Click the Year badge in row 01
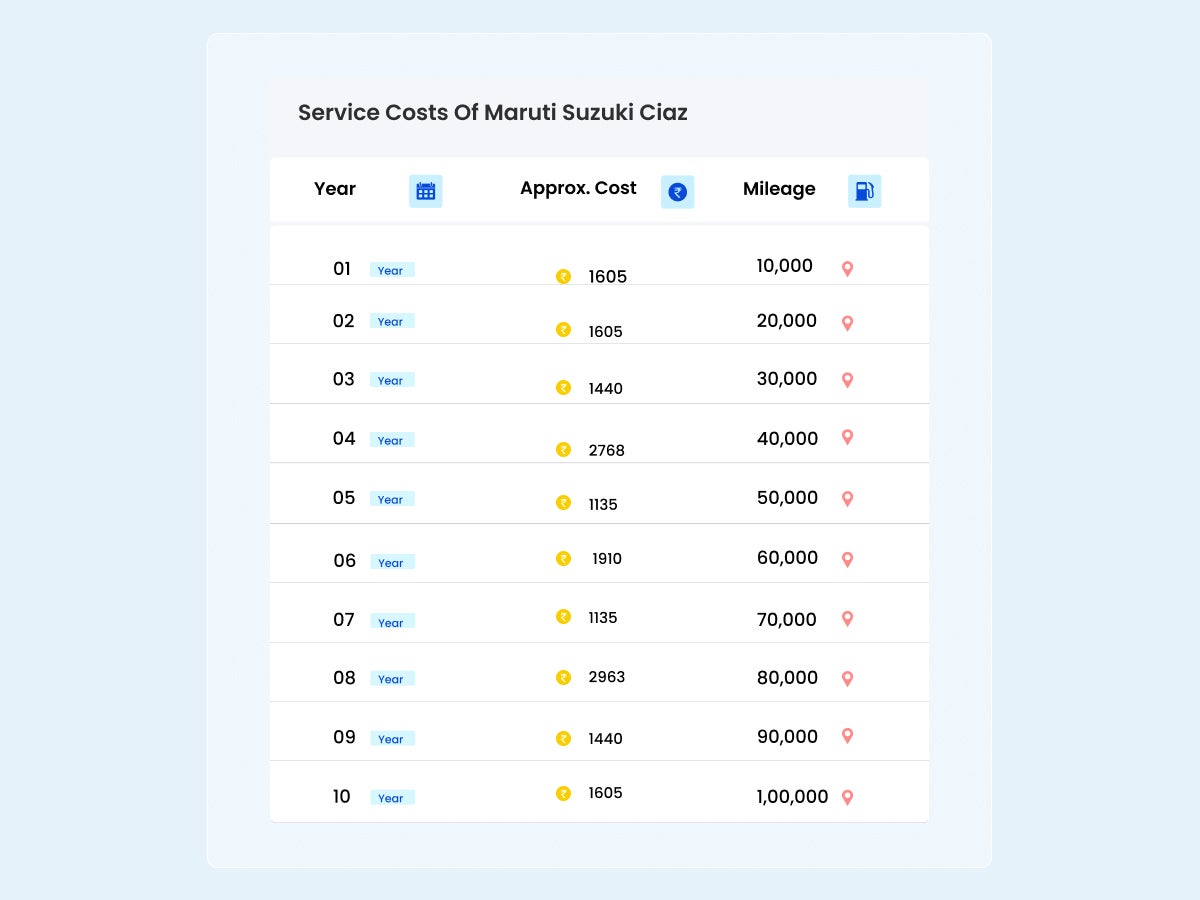The width and height of the screenshot is (1200, 900). pyautogui.click(x=391, y=270)
